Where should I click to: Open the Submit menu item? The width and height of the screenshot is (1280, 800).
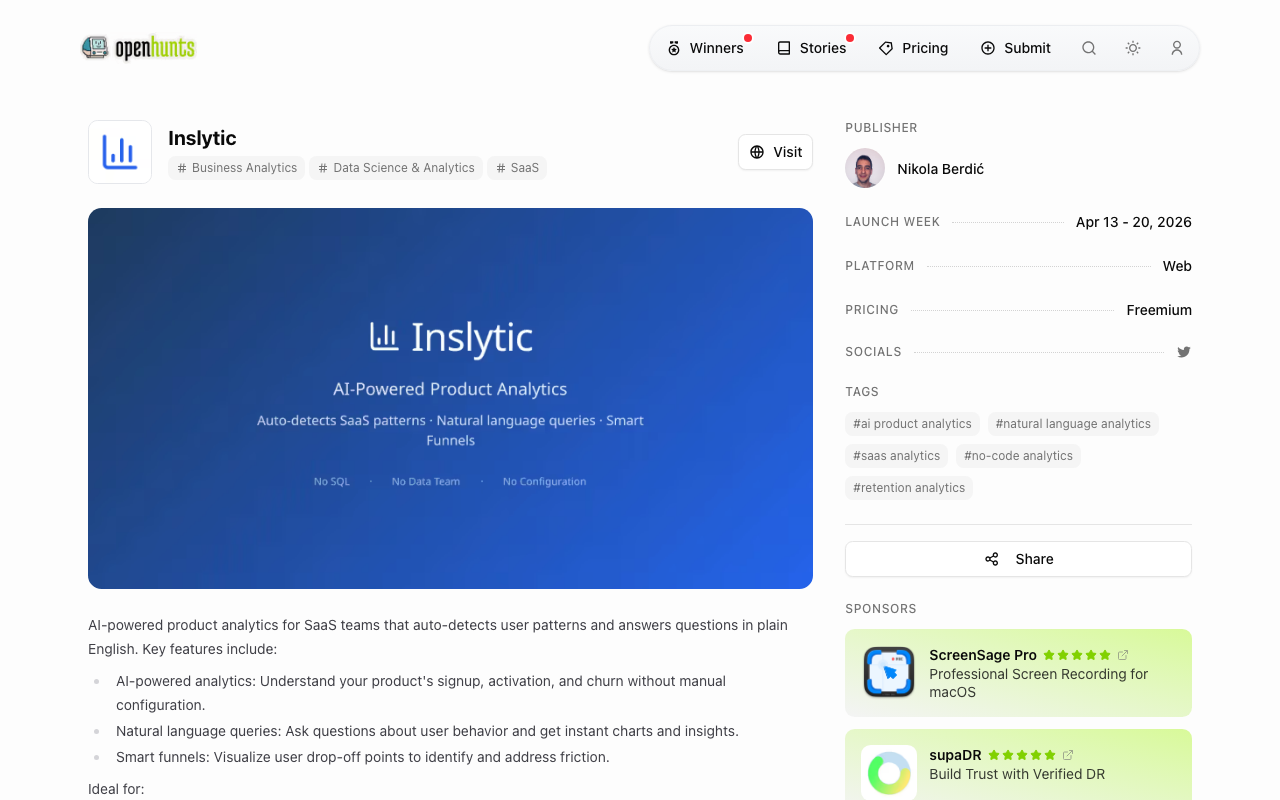1015,48
